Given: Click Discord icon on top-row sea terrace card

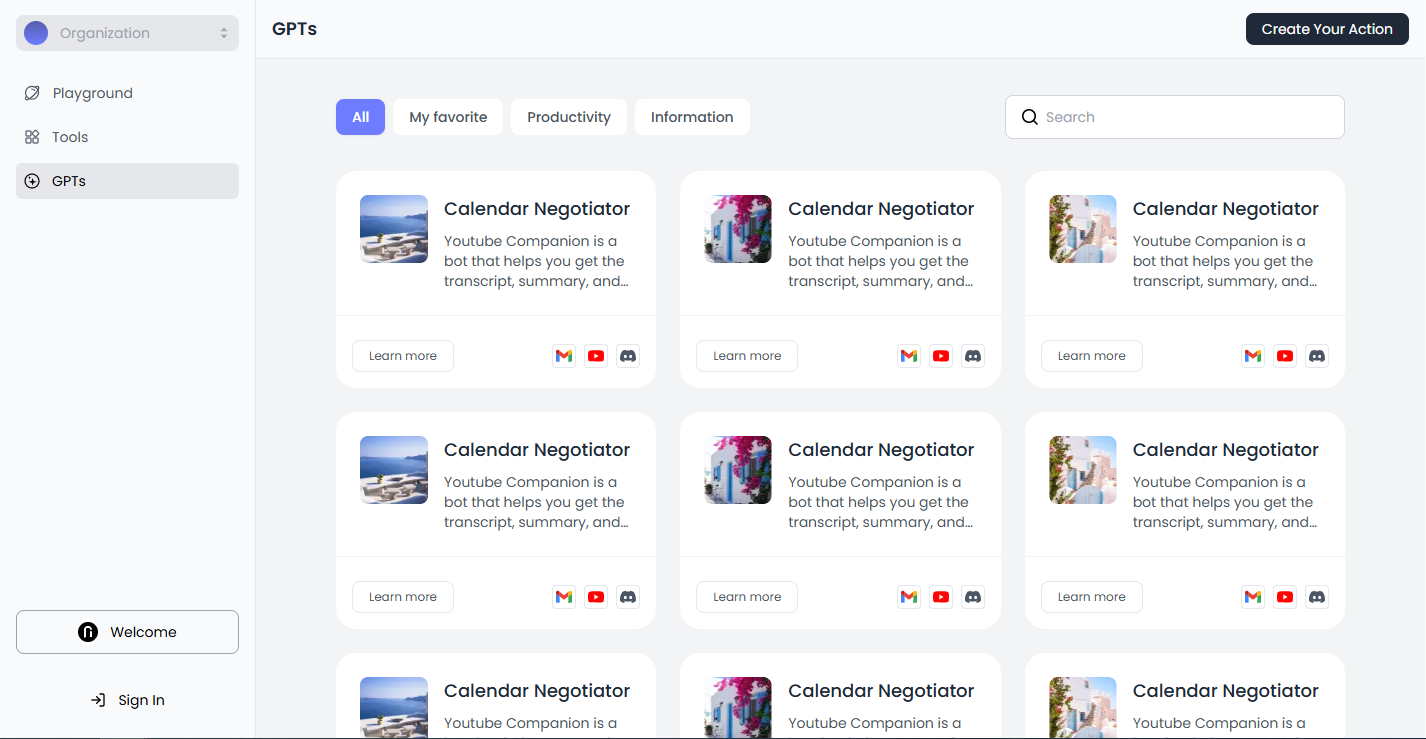Looking at the screenshot, I should pos(628,356).
